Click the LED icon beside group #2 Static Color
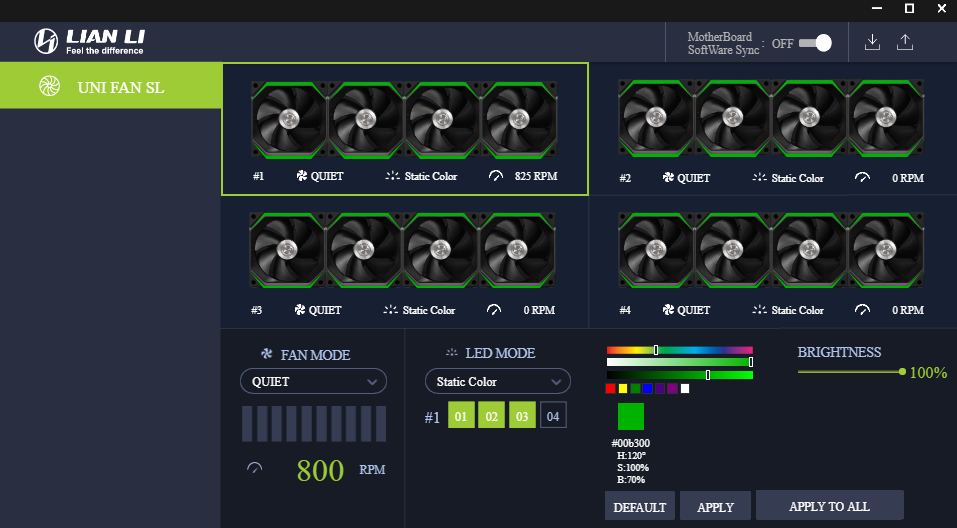Image resolution: width=957 pixels, height=528 pixels. click(759, 178)
